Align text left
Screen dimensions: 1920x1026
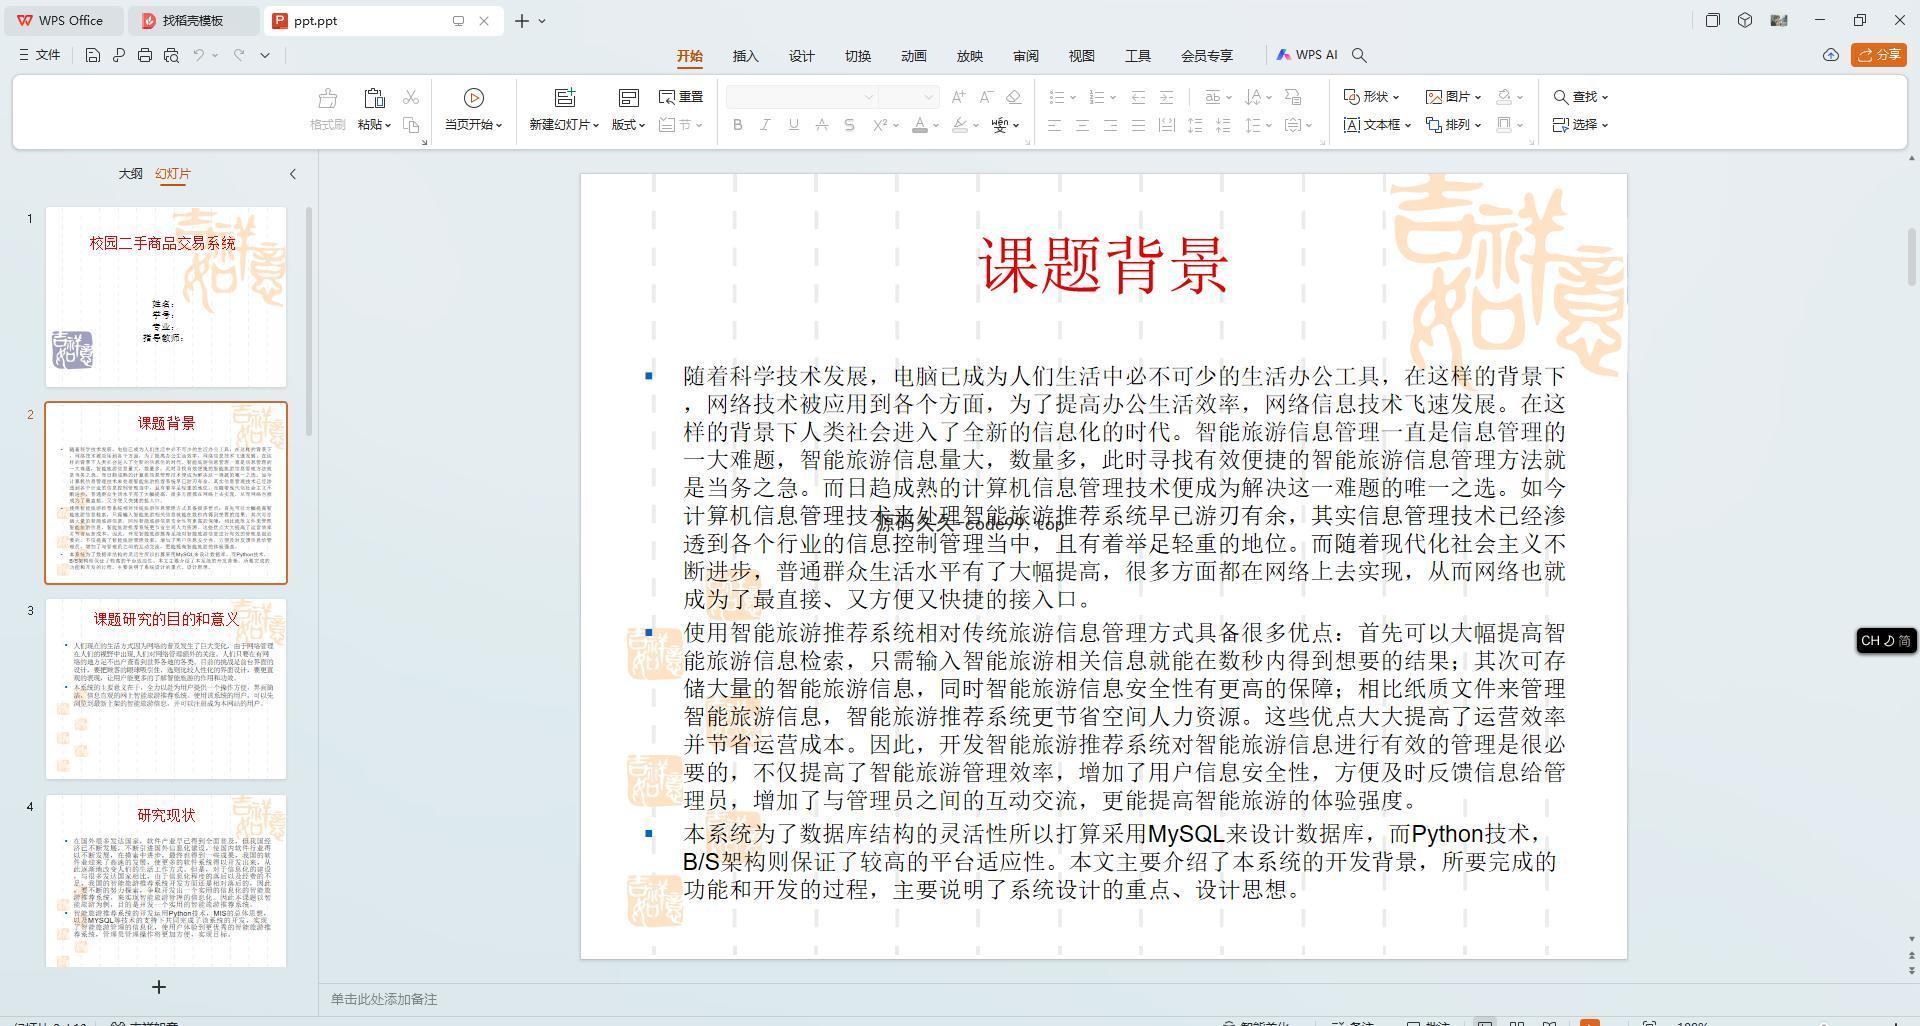click(1054, 125)
